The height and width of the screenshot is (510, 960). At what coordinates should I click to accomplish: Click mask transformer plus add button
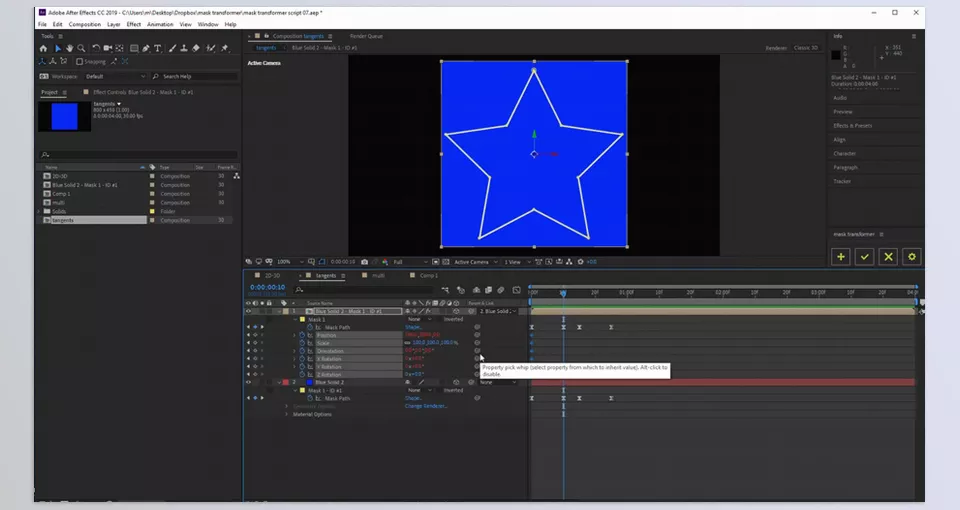tap(841, 257)
